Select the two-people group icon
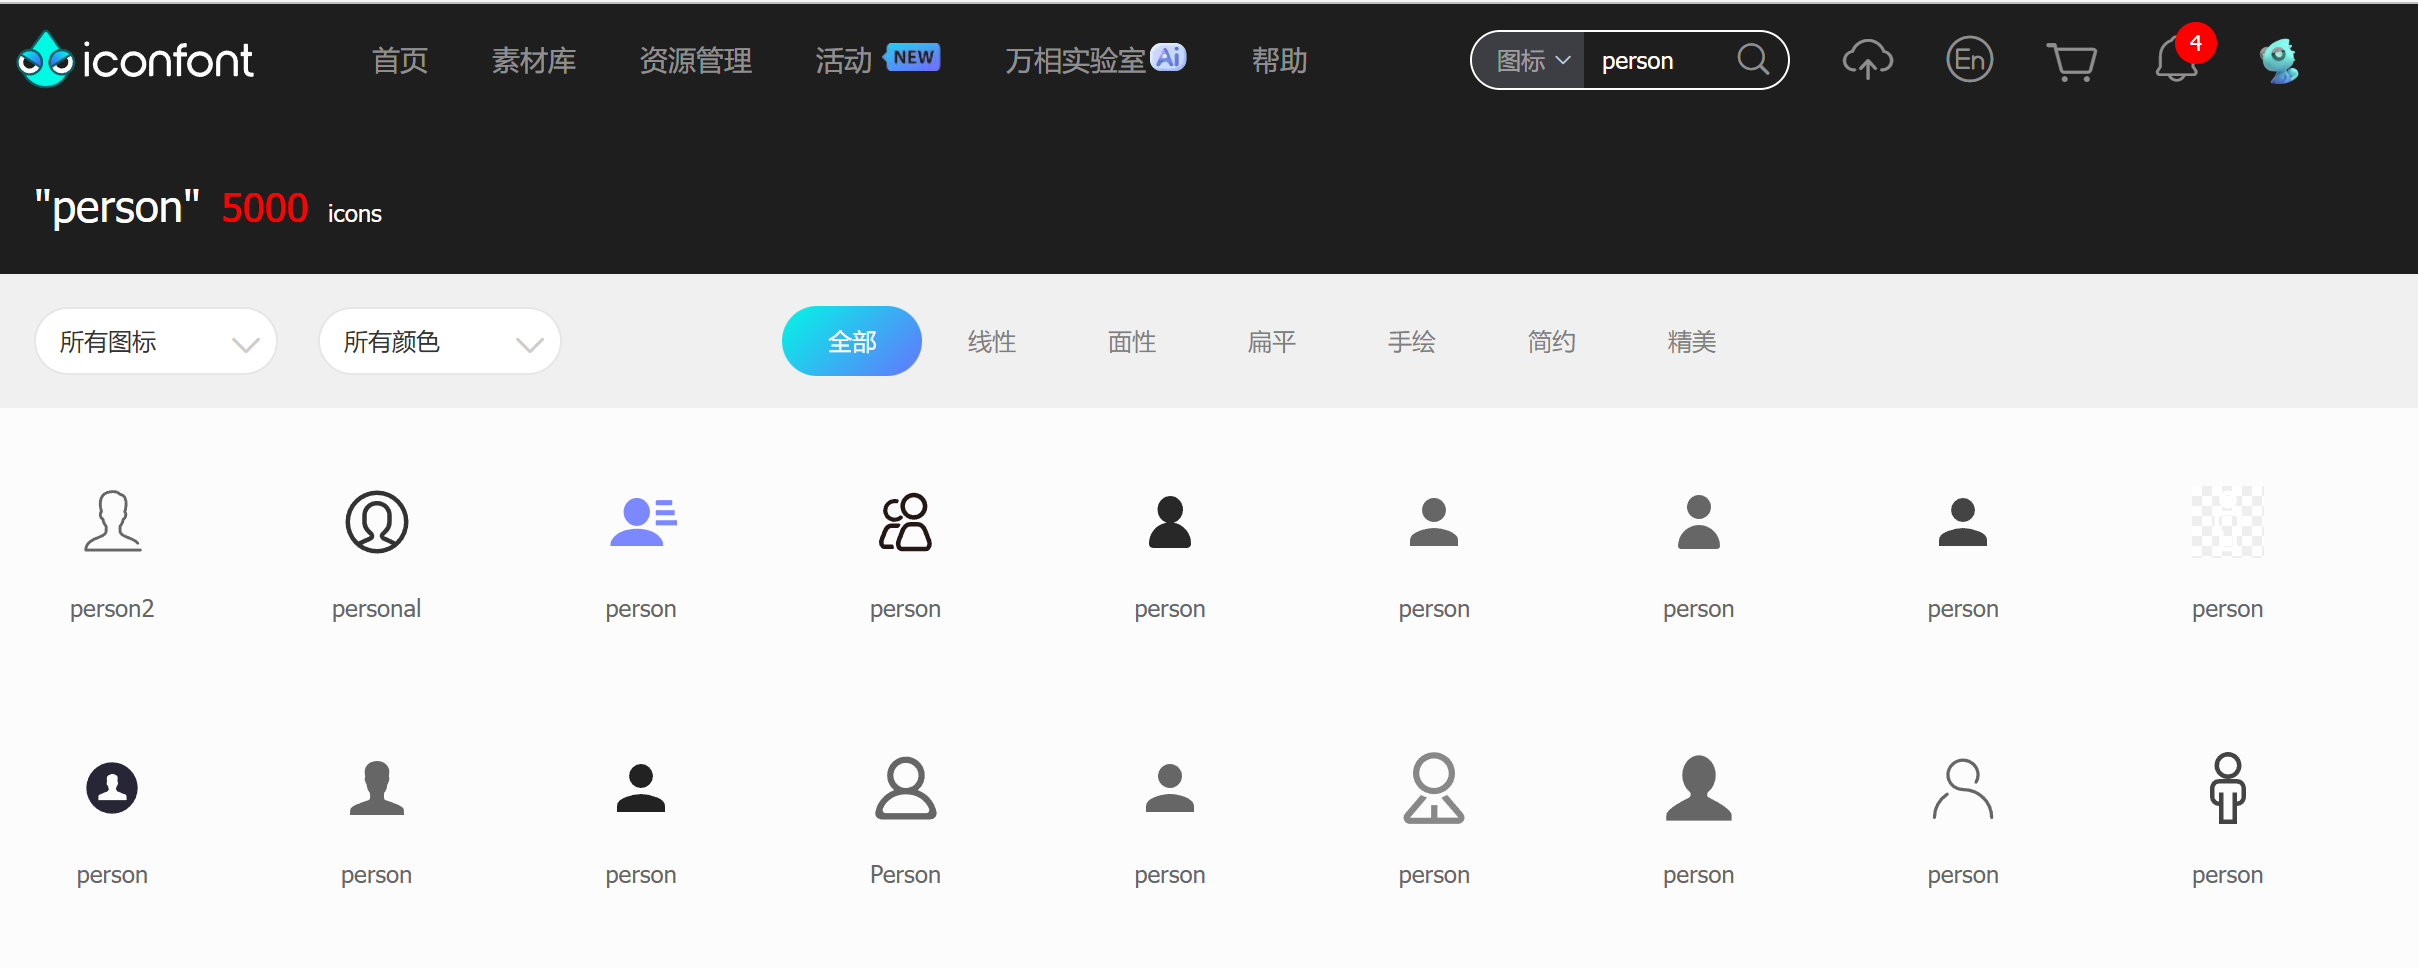This screenshot has height=968, width=2418. [905, 522]
